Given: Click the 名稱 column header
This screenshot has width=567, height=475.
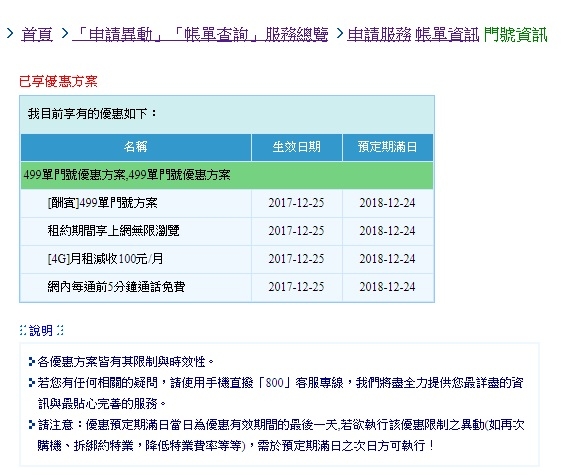Looking at the screenshot, I should point(136,147).
